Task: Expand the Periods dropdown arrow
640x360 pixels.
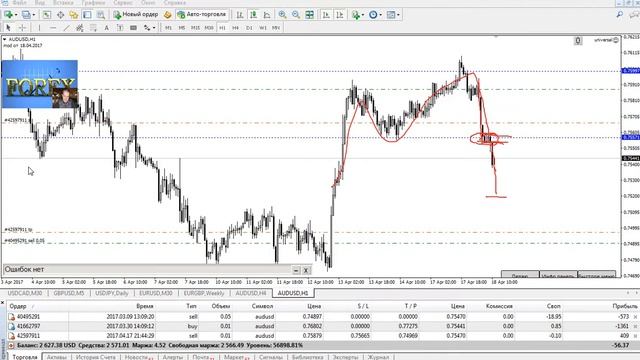Action: 380,15
